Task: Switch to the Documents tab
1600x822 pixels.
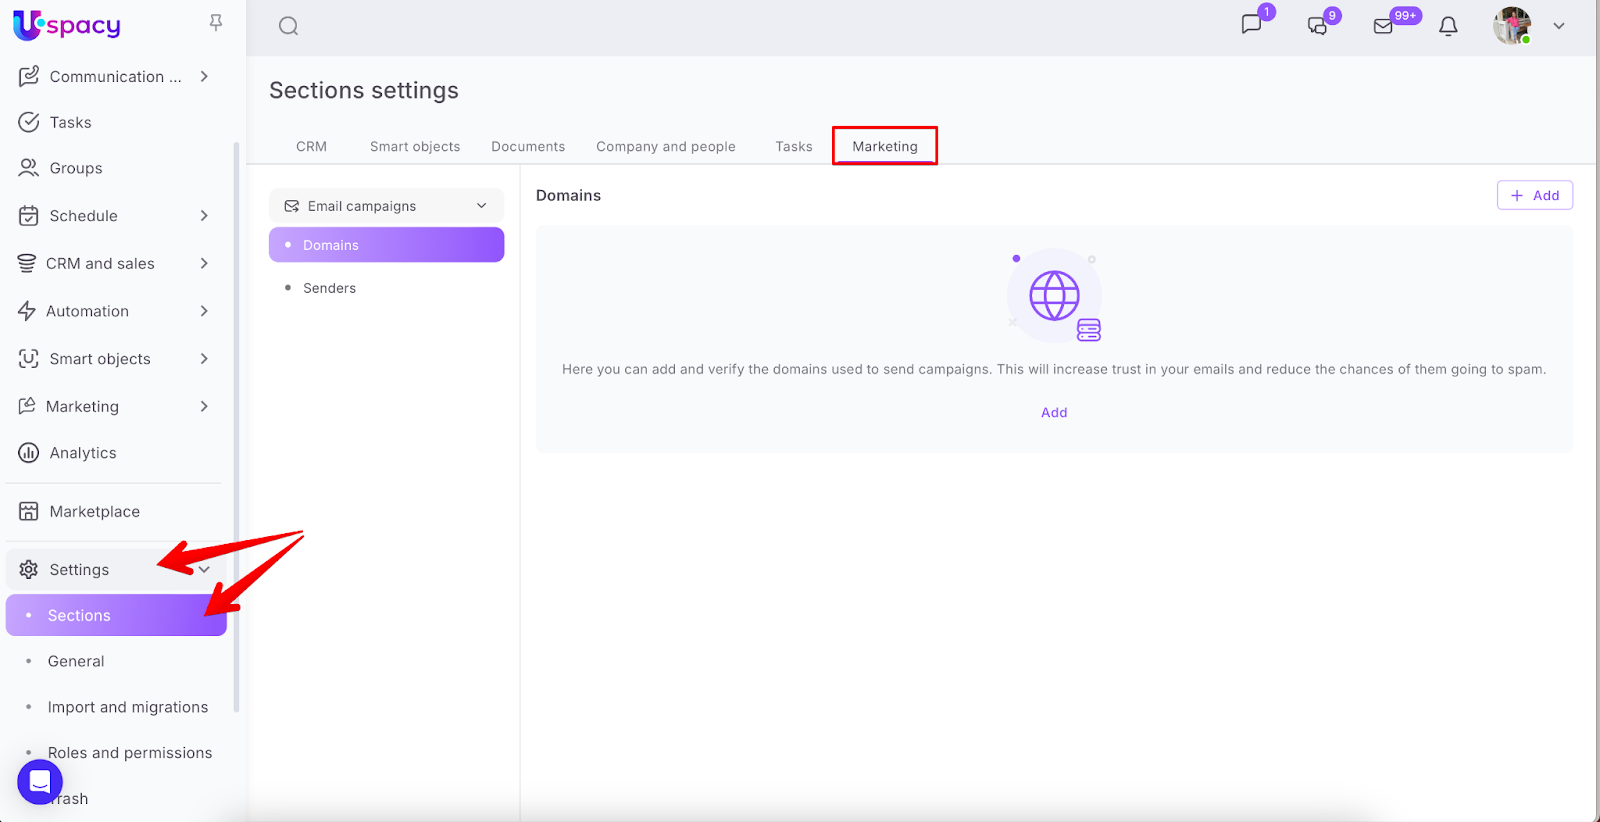Action: click(x=528, y=146)
